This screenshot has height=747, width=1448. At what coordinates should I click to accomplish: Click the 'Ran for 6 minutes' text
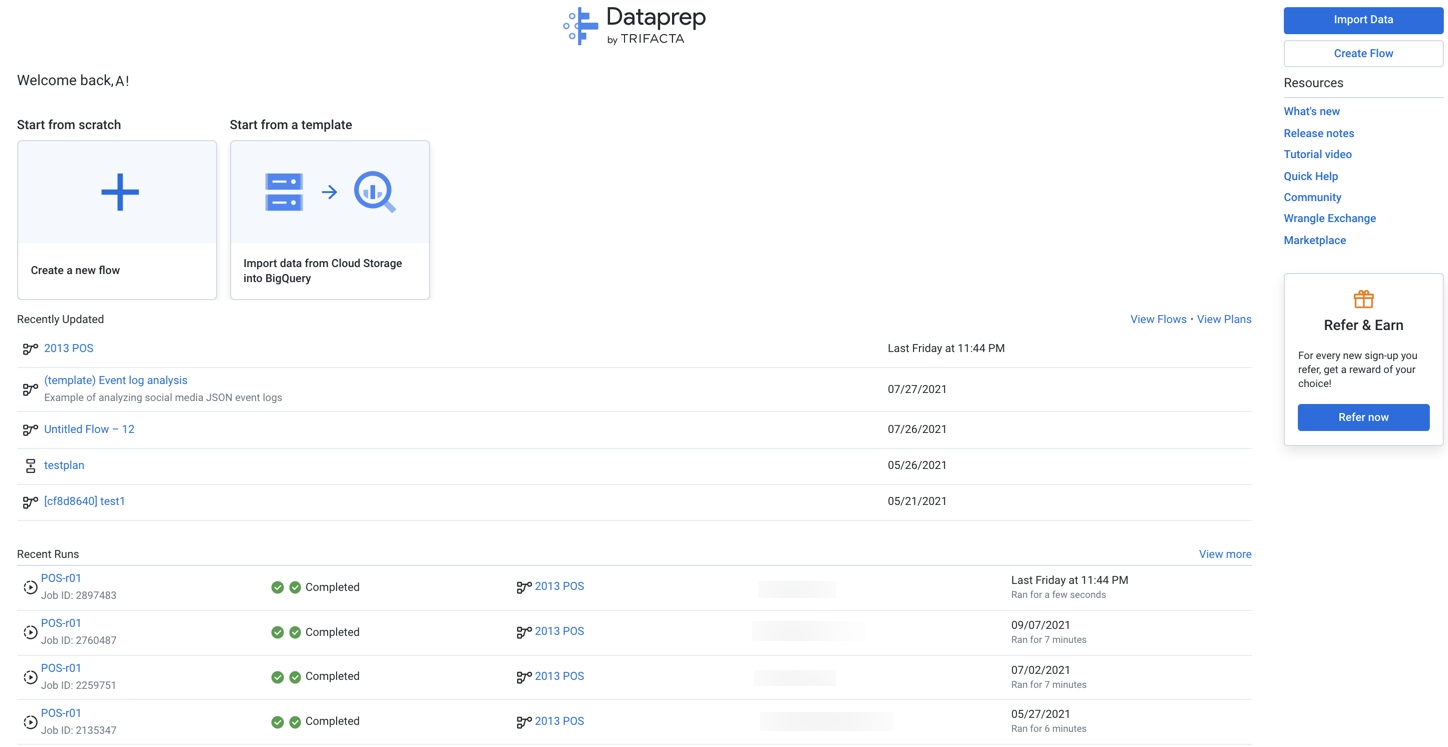pos(1048,729)
